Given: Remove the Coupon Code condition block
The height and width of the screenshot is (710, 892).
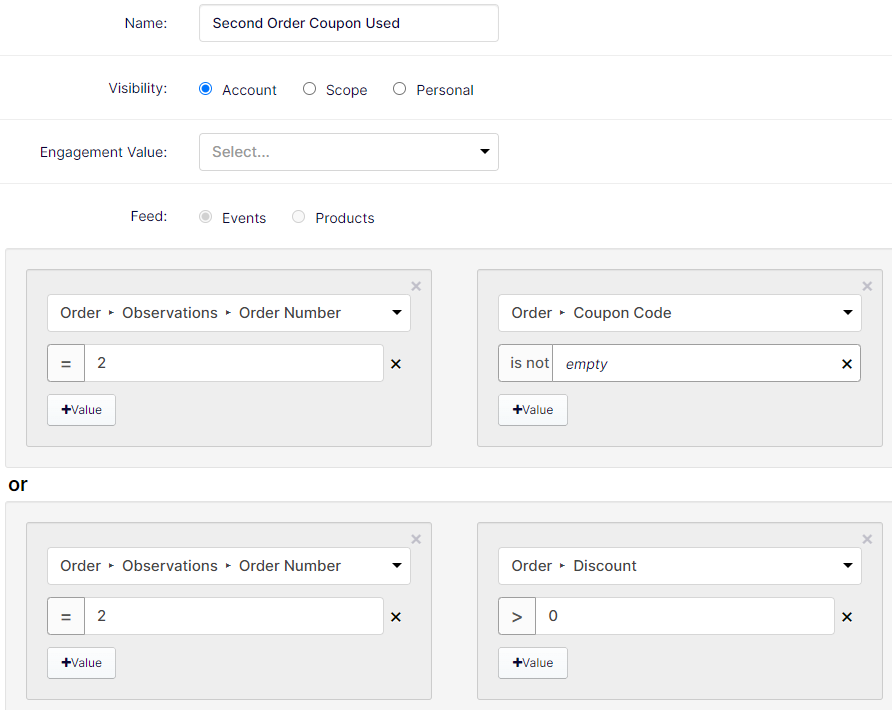Looking at the screenshot, I should coord(867,286).
